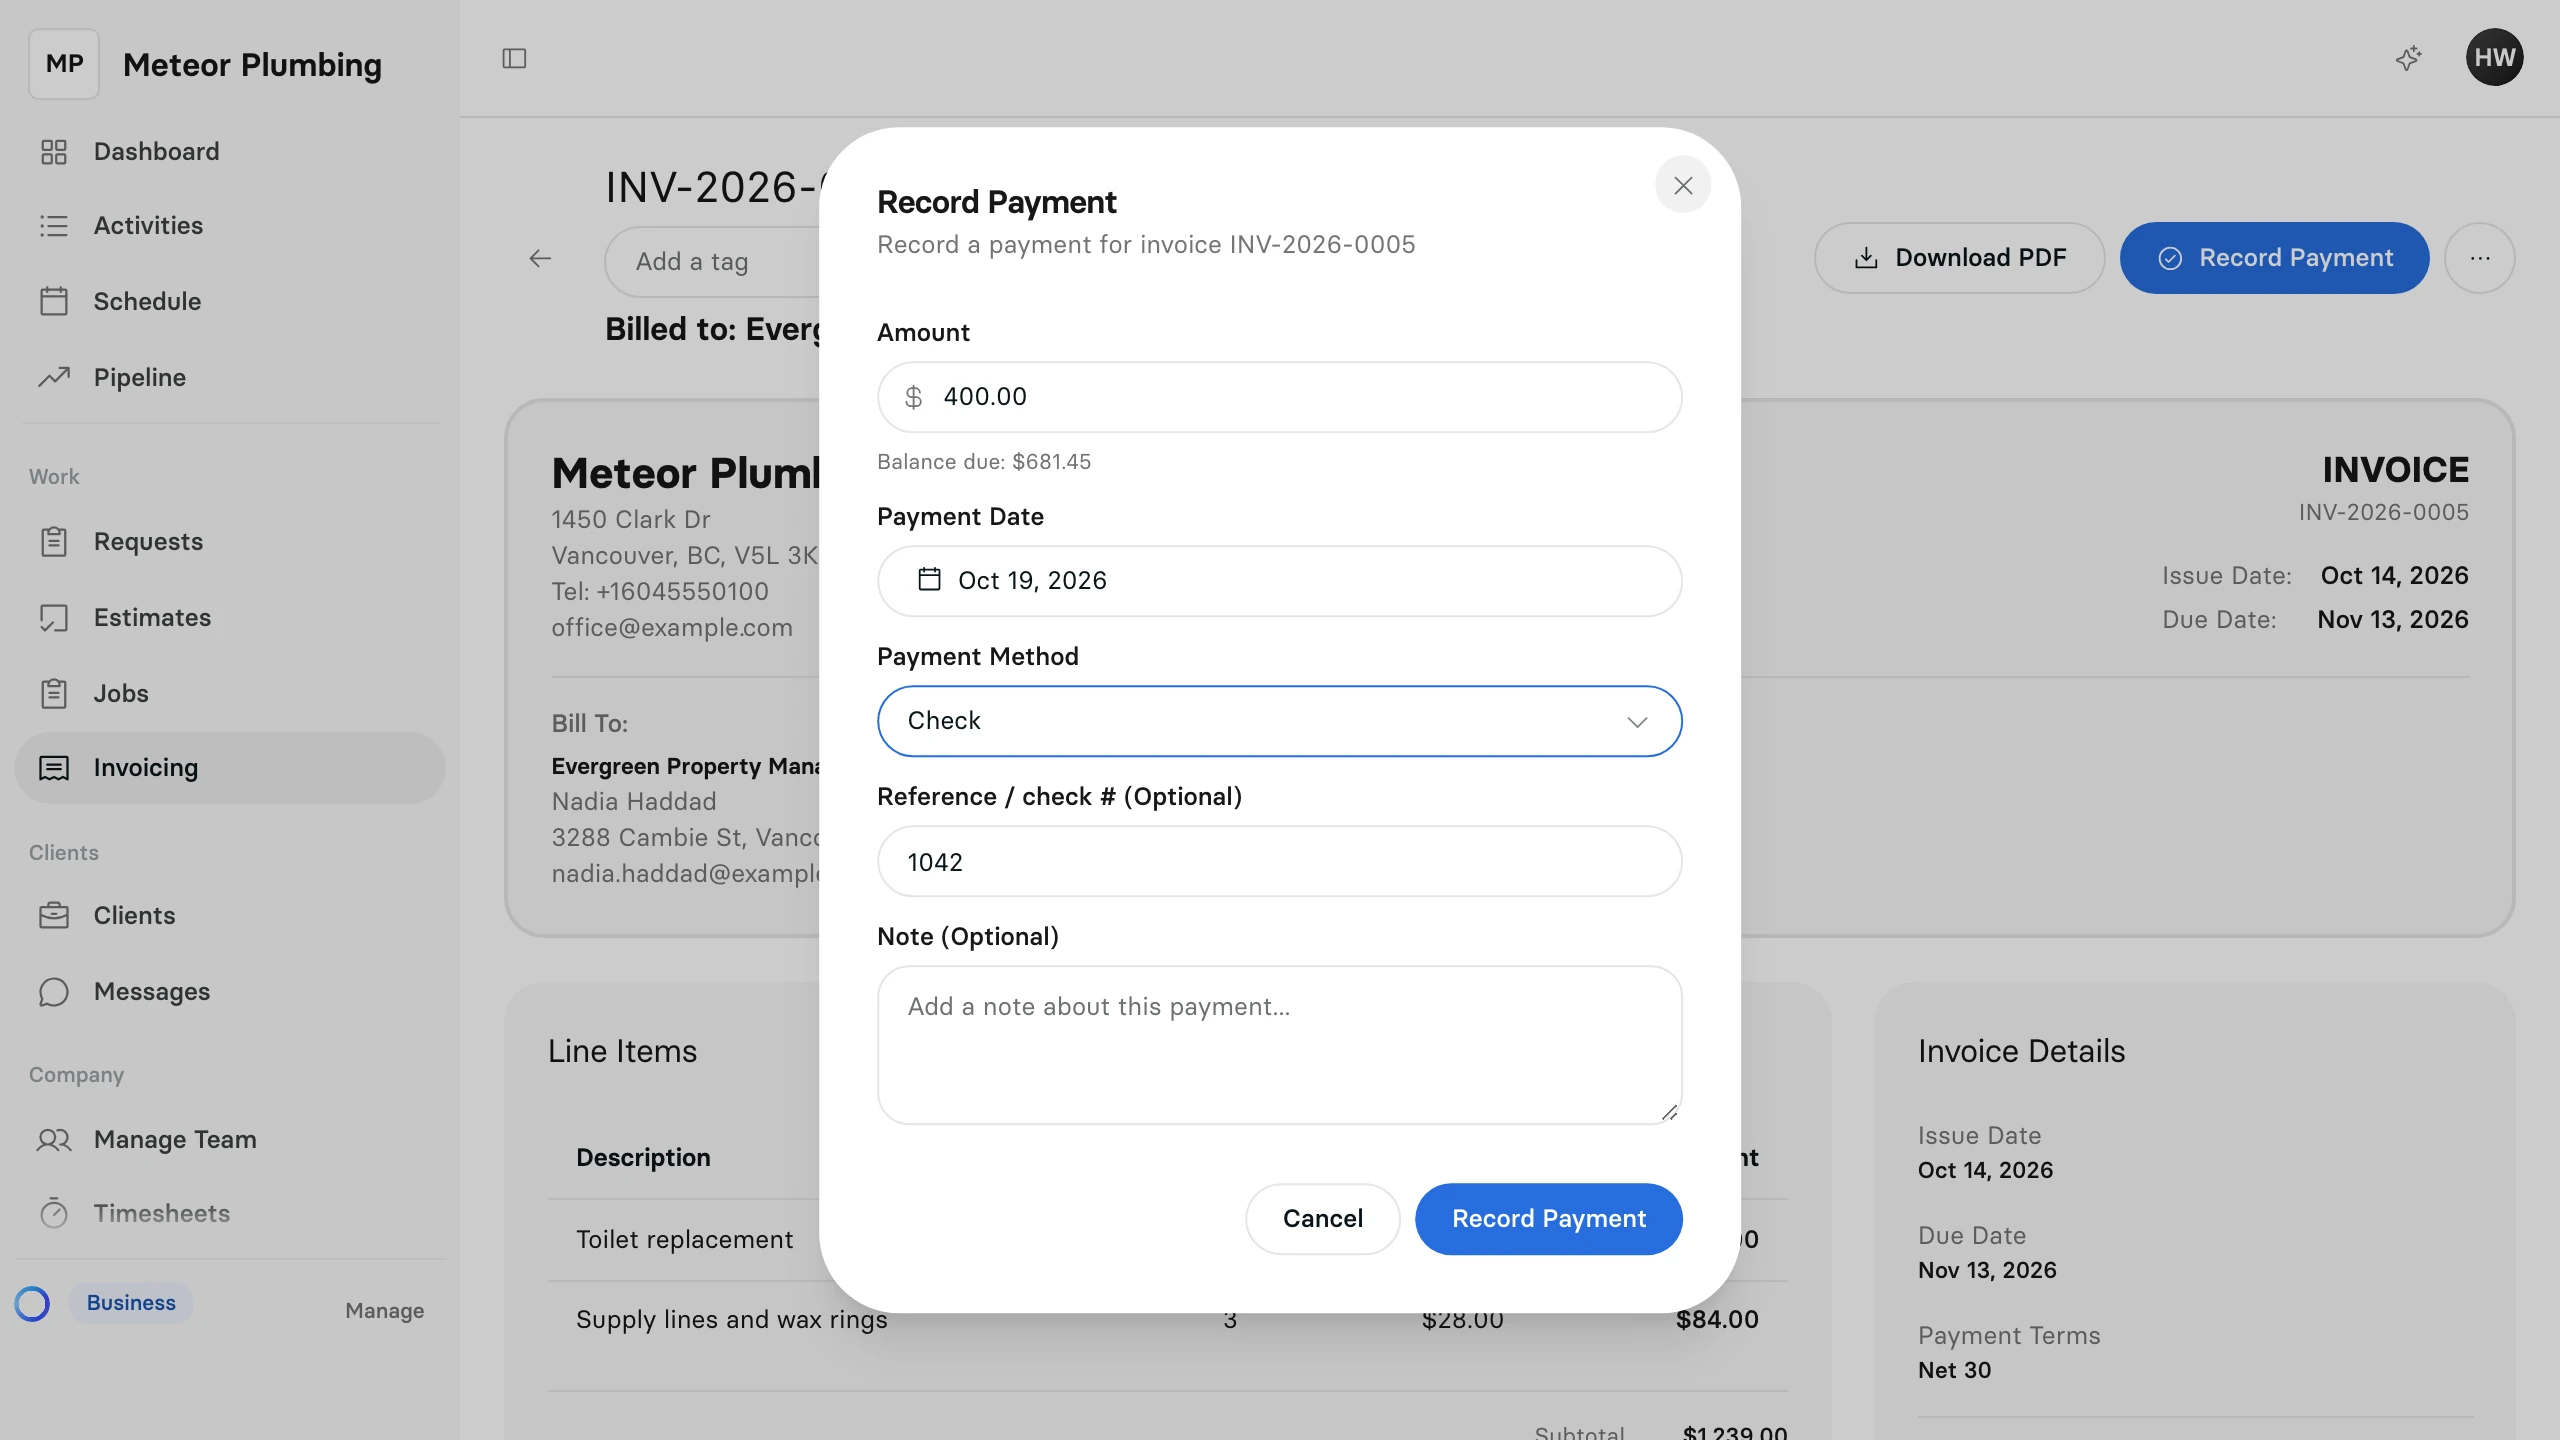The height and width of the screenshot is (1440, 2560).
Task: Click the calendar icon in Payment Date
Action: click(929, 580)
